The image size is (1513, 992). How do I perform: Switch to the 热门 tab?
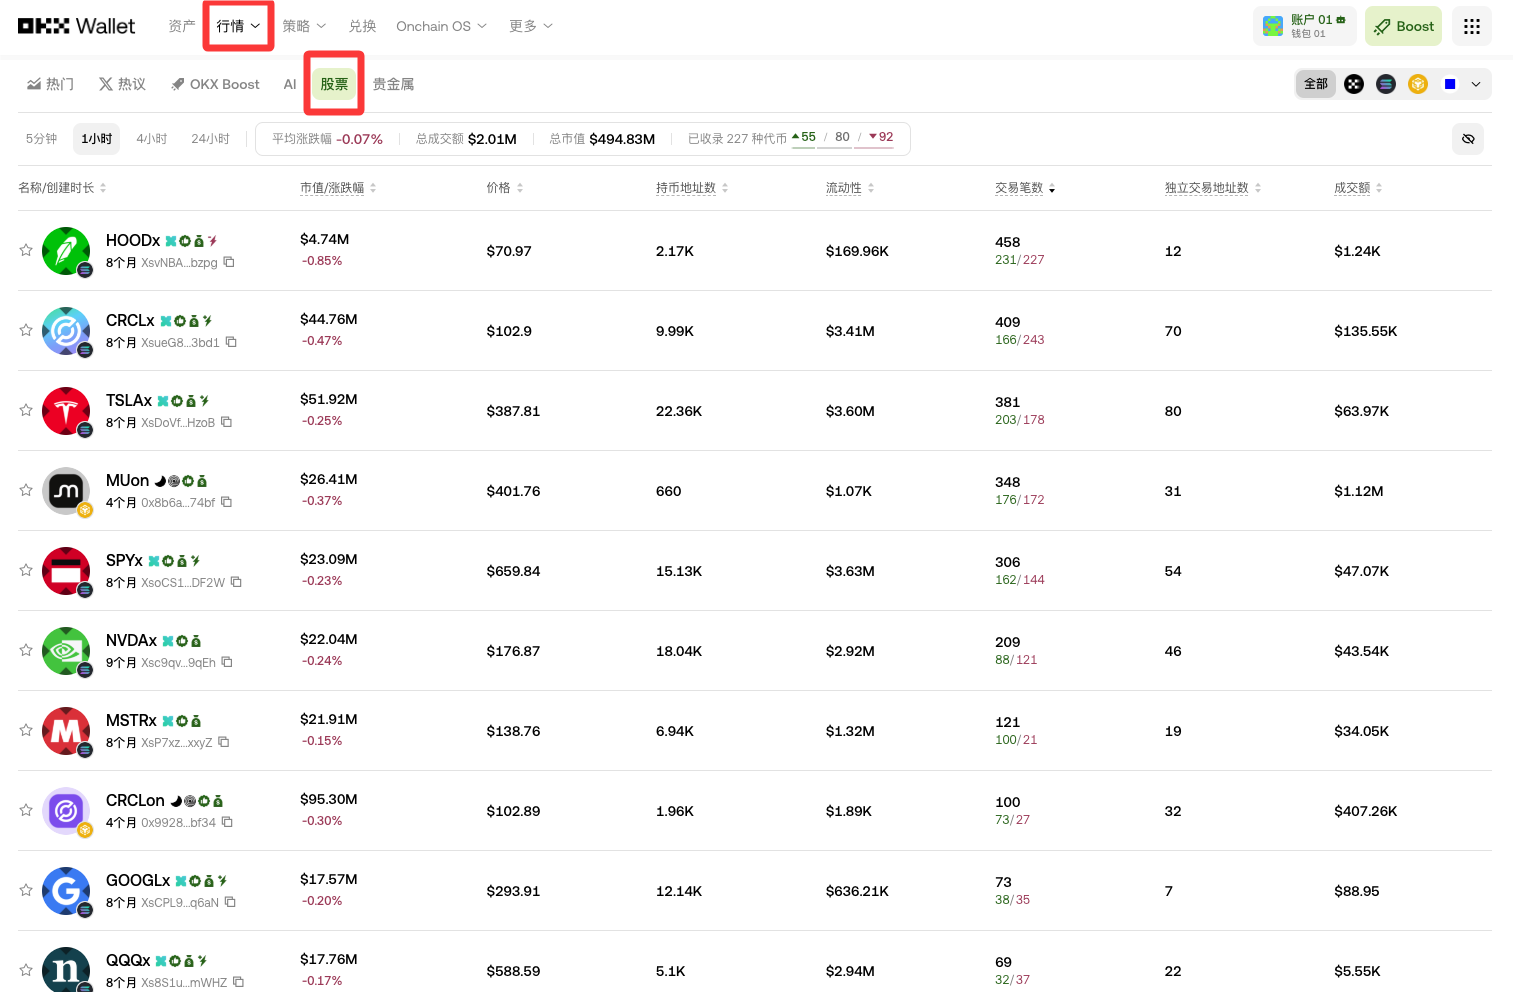pyautogui.click(x=50, y=84)
